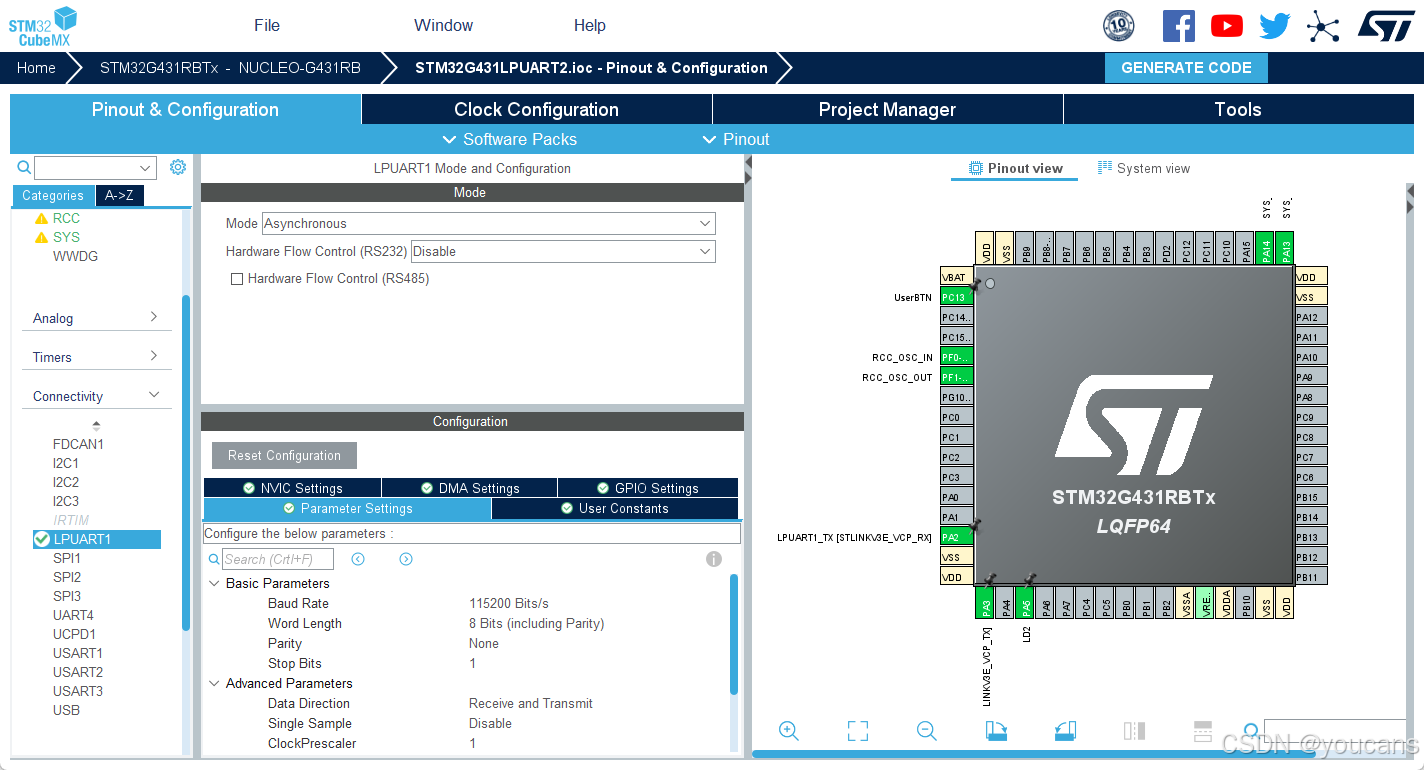Screen dimensions: 1424x770
Task: Open ST YouTube channel icon
Action: pyautogui.click(x=1227, y=26)
